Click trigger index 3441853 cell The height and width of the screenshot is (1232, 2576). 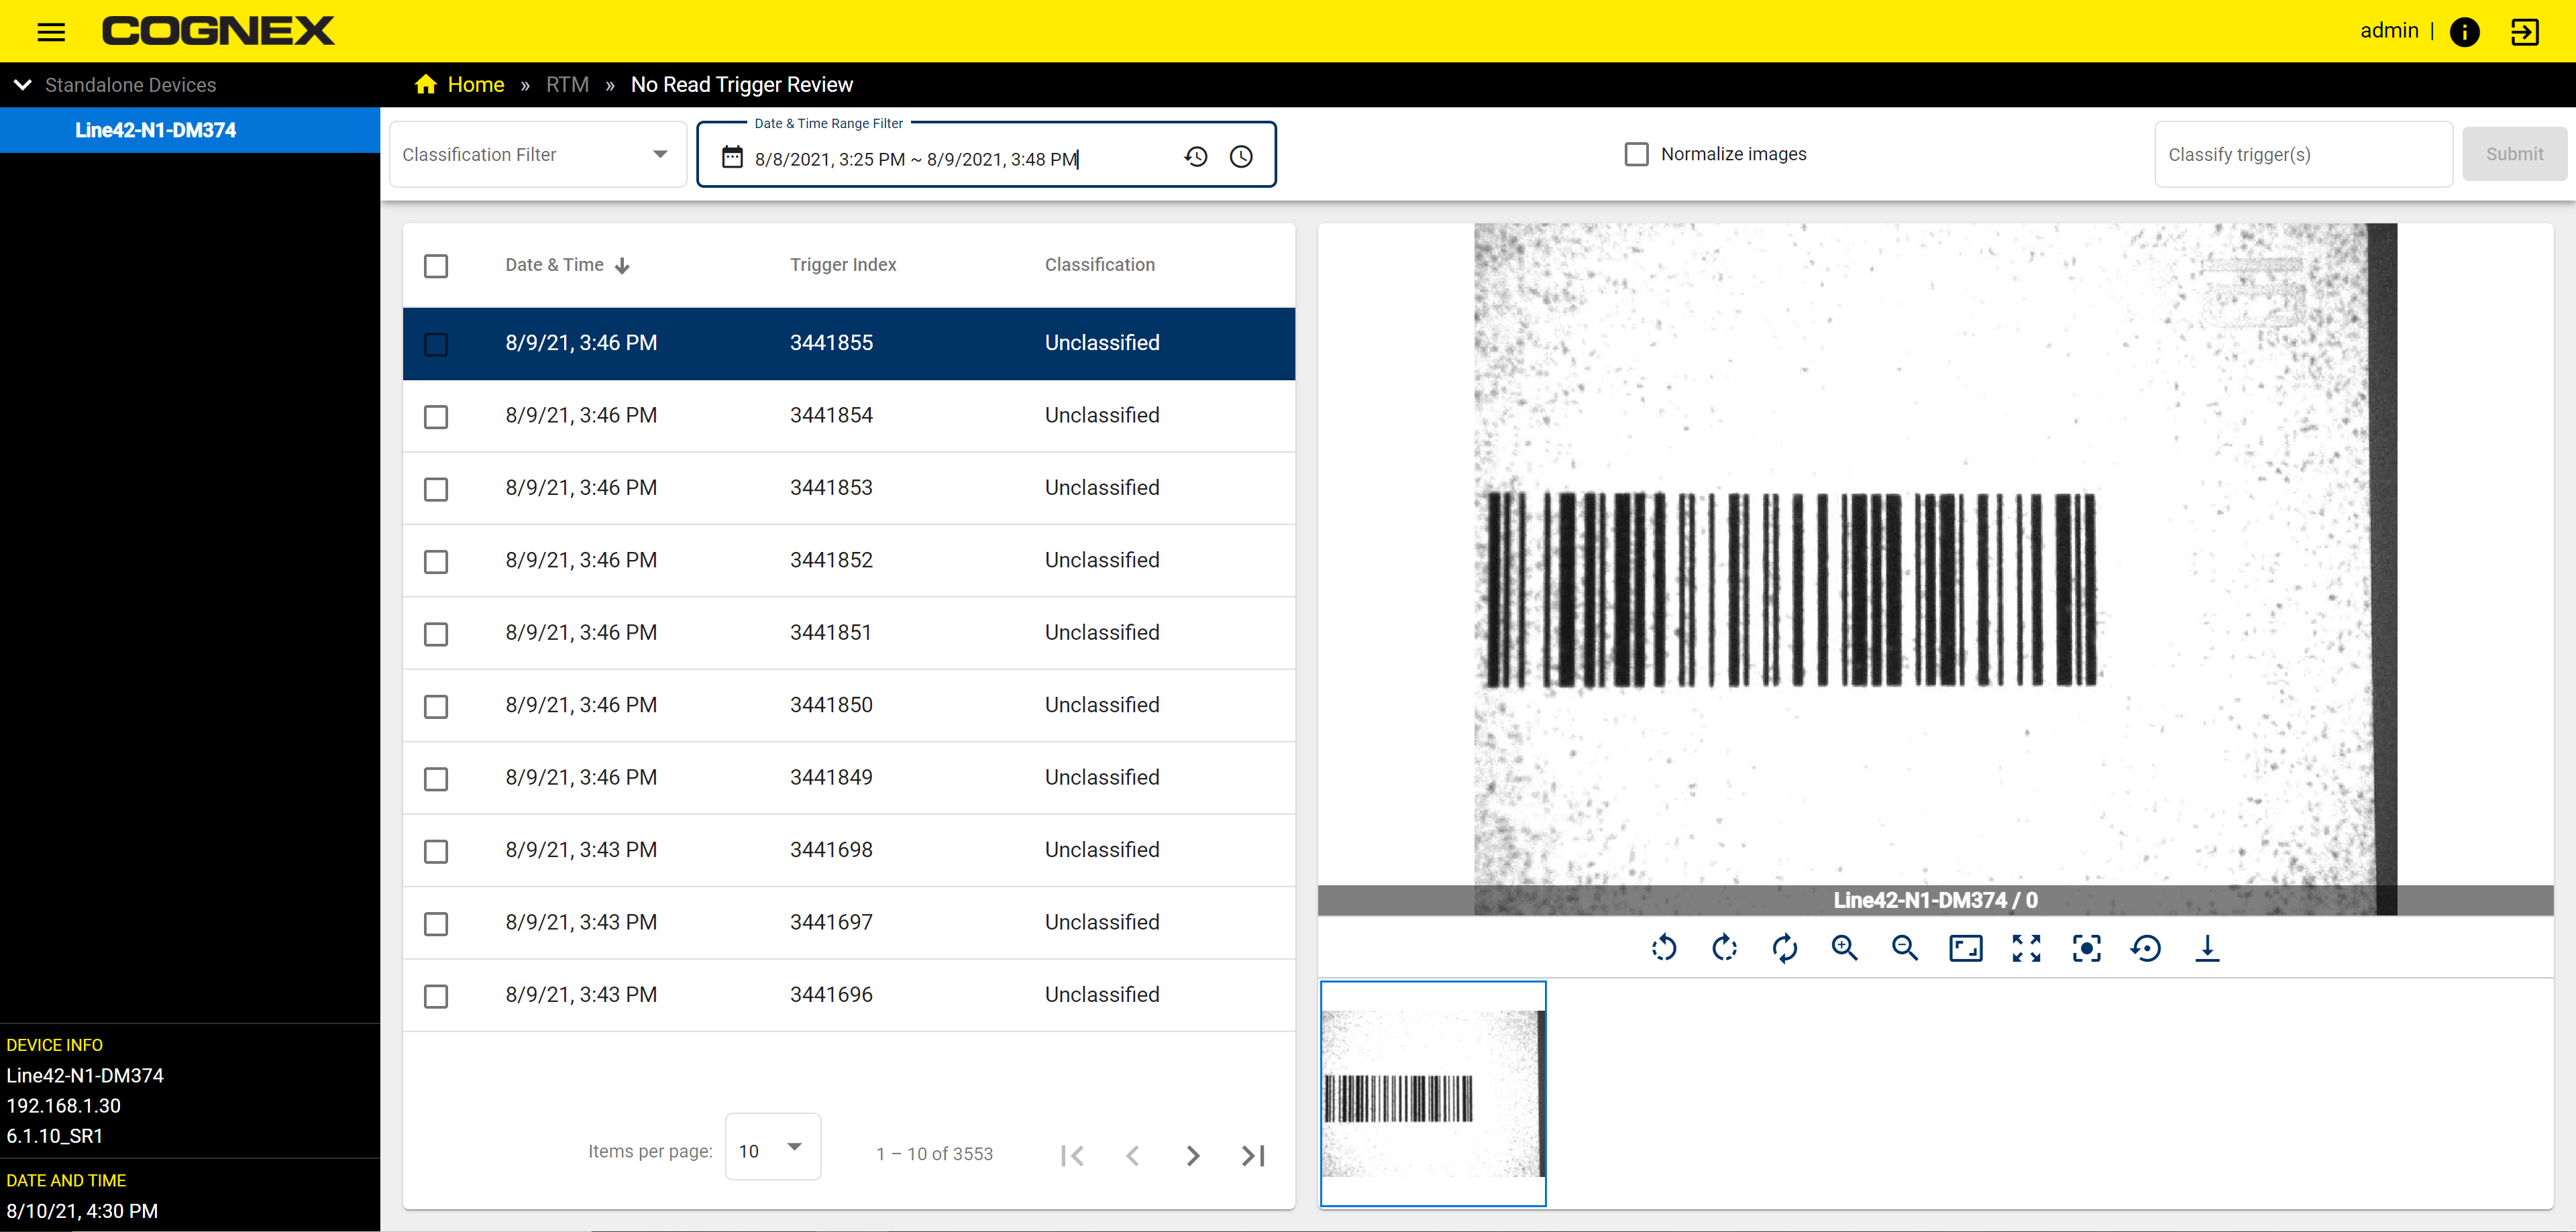click(831, 488)
